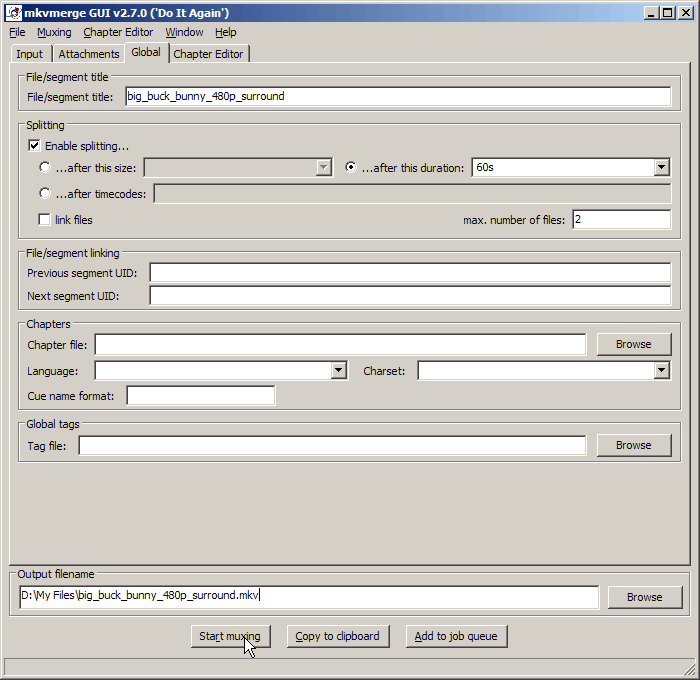Click the window resize grip in status bar

(x=689, y=669)
